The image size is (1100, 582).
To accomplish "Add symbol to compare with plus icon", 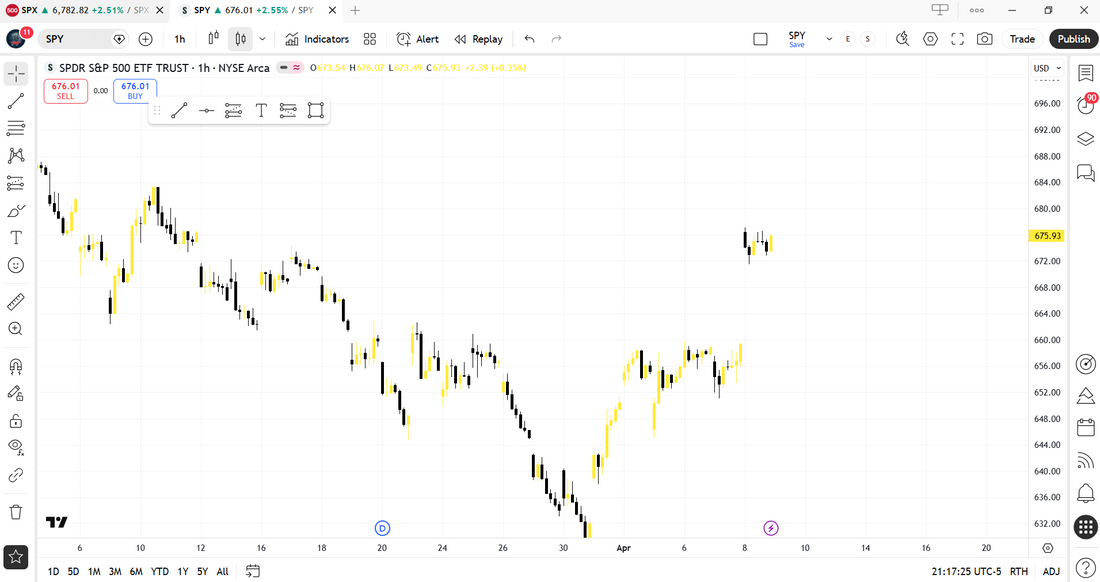I will (x=145, y=39).
